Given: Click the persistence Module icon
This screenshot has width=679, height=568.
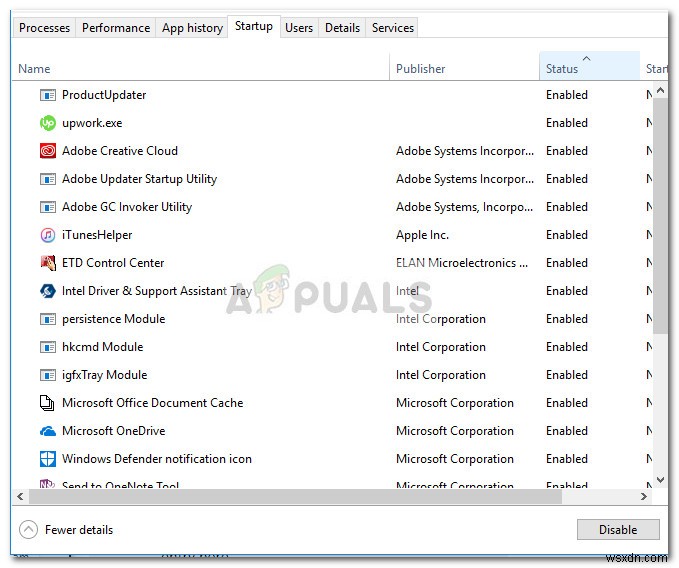Looking at the screenshot, I should coord(48,319).
